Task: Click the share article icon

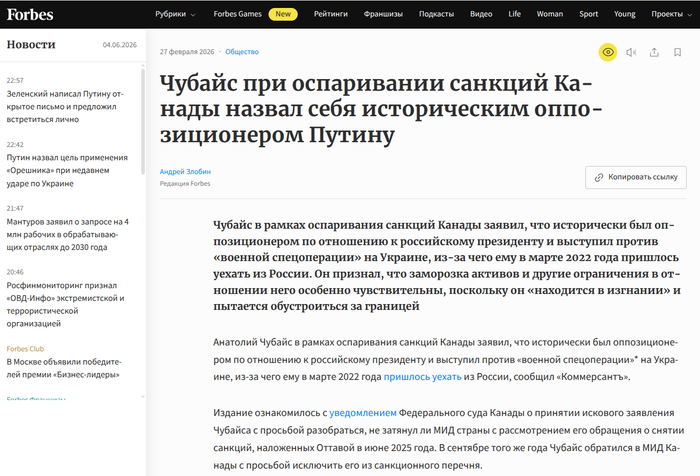Action: [x=654, y=52]
